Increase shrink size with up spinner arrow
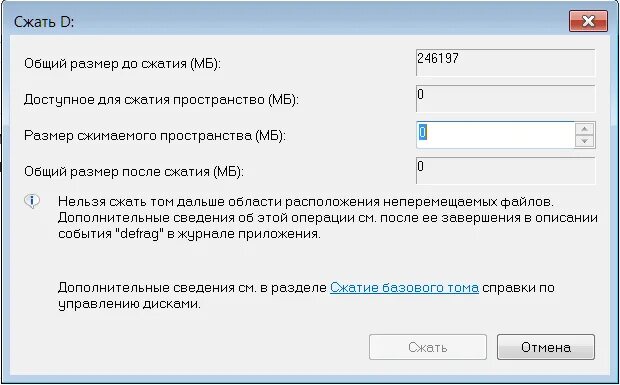 click(584, 128)
